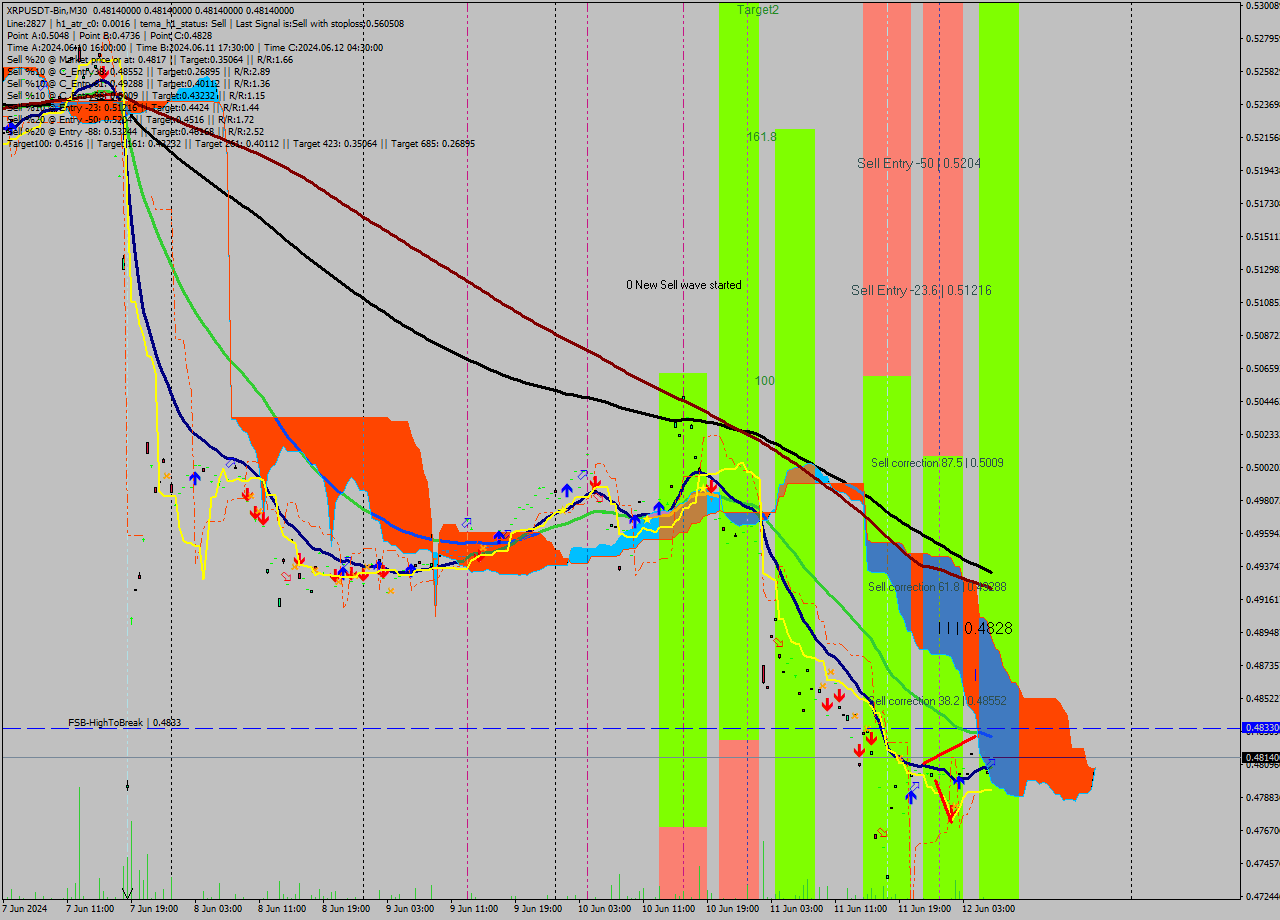
Task: Click the sell line ending in R/R:2.52
Action: [135, 131]
